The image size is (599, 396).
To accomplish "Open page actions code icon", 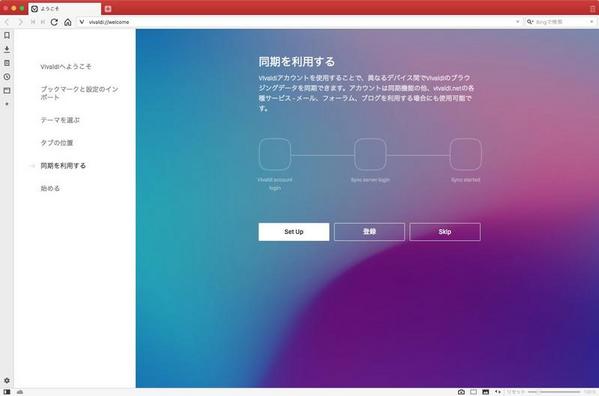I will [x=497, y=392].
